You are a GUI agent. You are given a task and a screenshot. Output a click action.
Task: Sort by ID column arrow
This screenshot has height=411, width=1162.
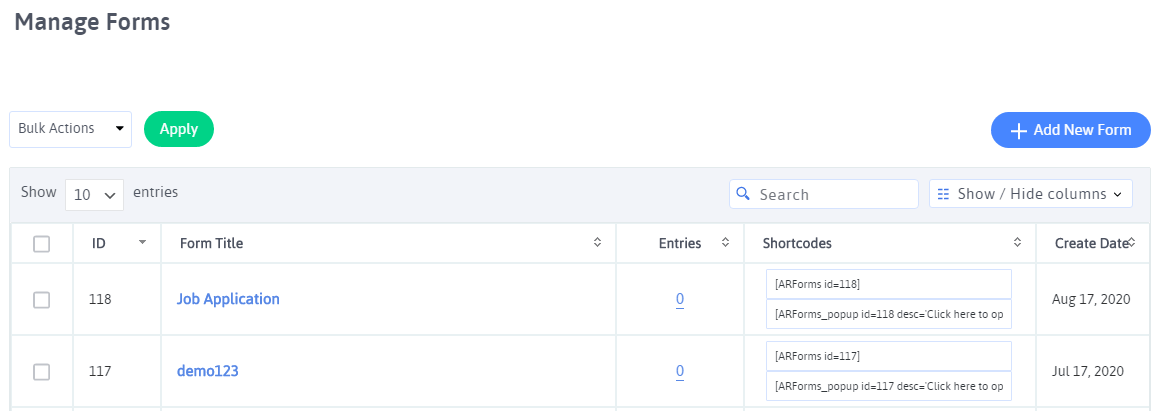point(143,242)
